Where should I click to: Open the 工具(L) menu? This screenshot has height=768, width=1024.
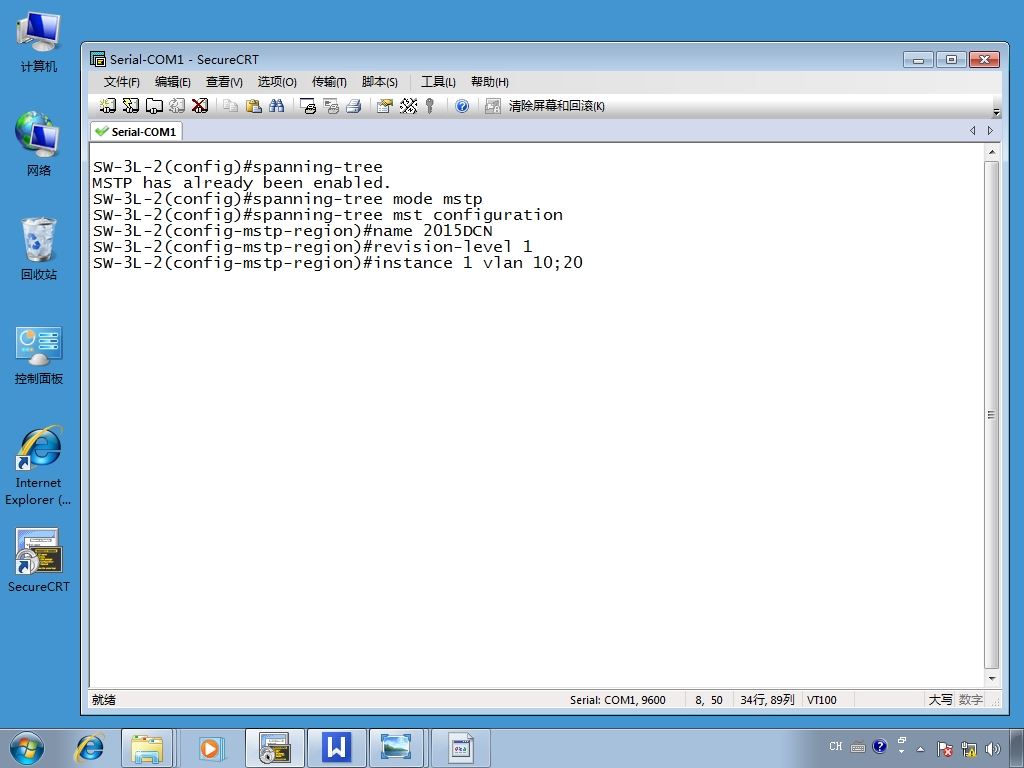pyautogui.click(x=438, y=82)
